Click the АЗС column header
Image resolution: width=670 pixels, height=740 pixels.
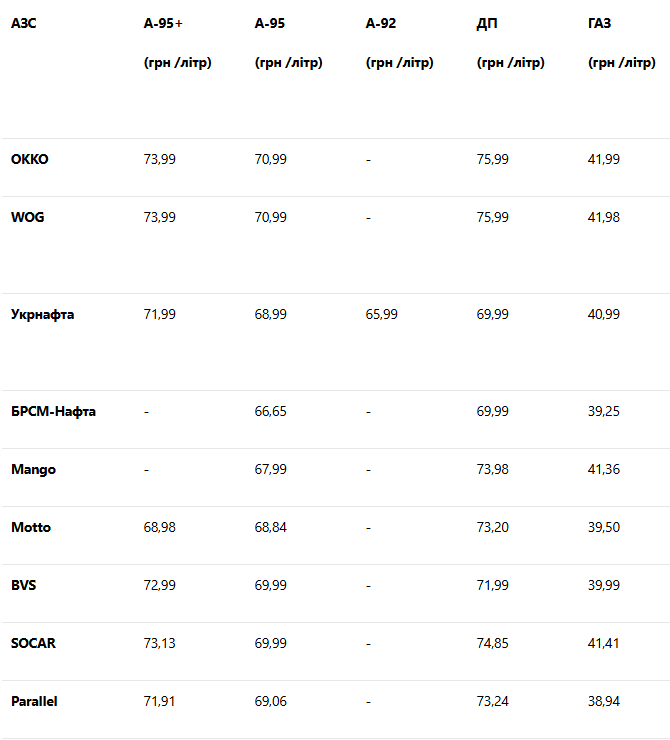pyautogui.click(x=23, y=23)
